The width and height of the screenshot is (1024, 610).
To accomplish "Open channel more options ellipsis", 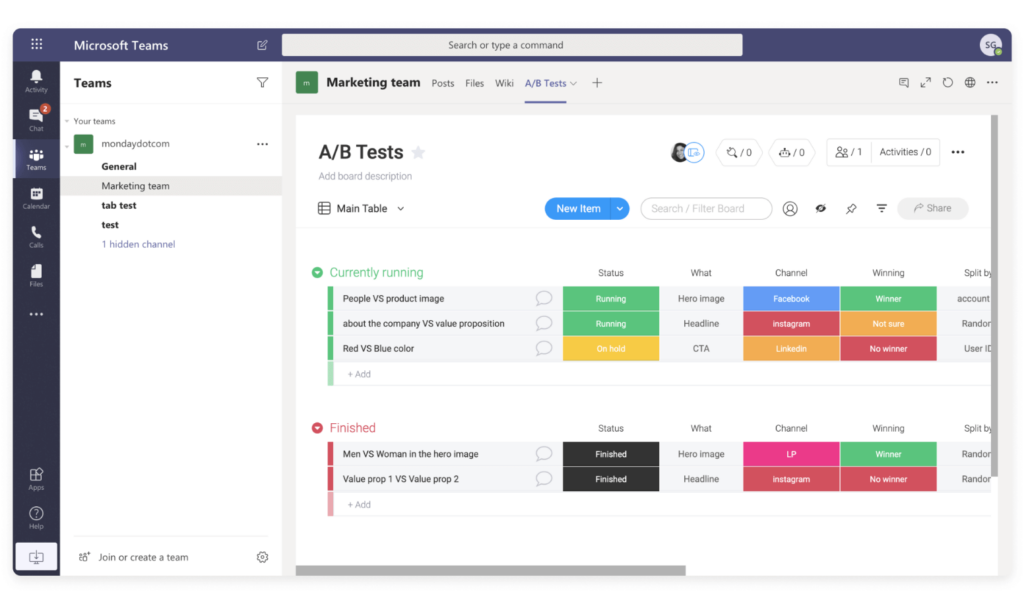I will 992,82.
